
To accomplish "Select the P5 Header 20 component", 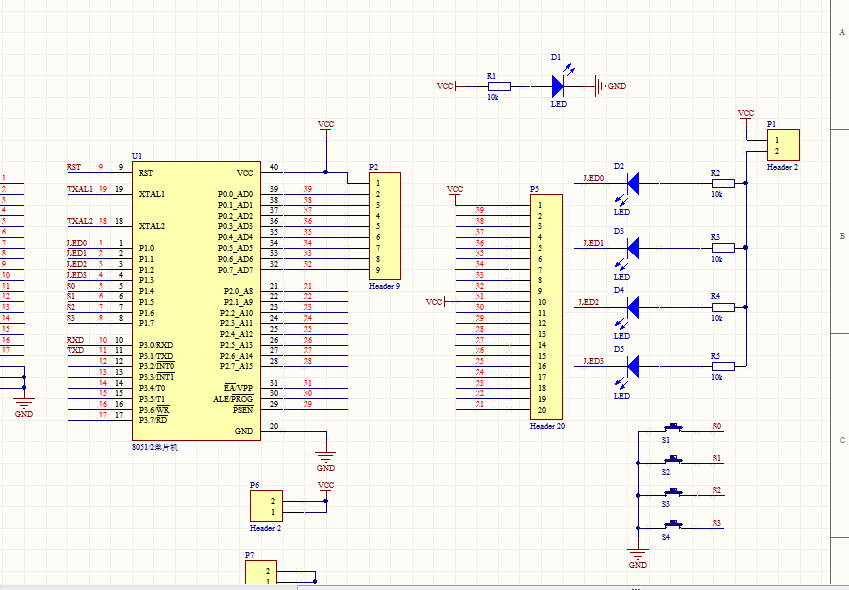I will [x=546, y=307].
